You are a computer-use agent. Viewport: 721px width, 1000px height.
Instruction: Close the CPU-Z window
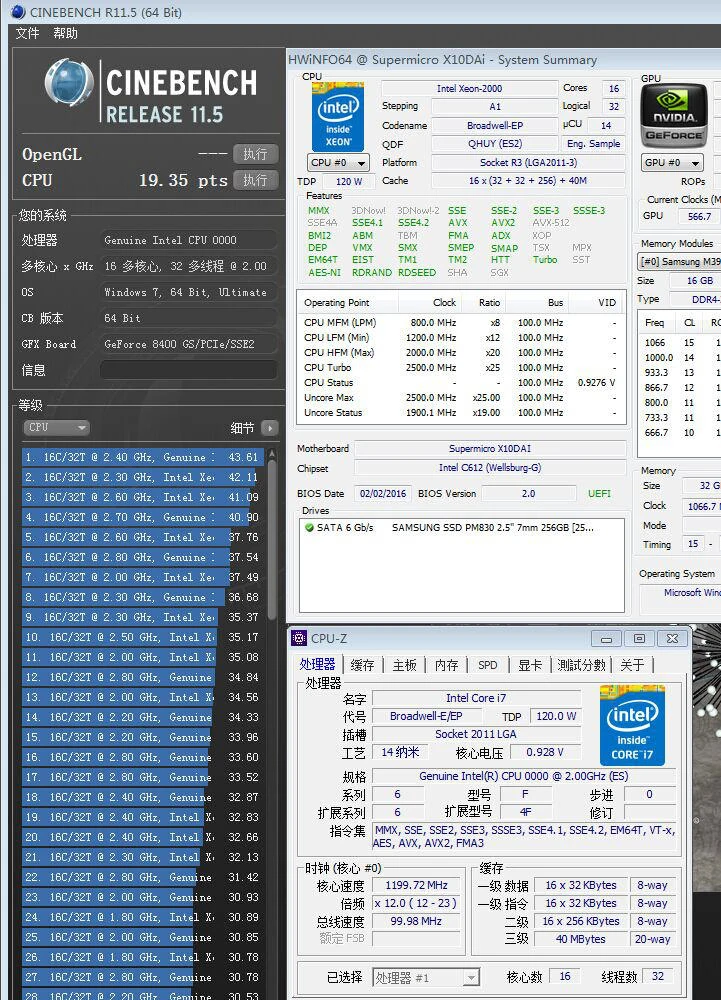point(672,638)
